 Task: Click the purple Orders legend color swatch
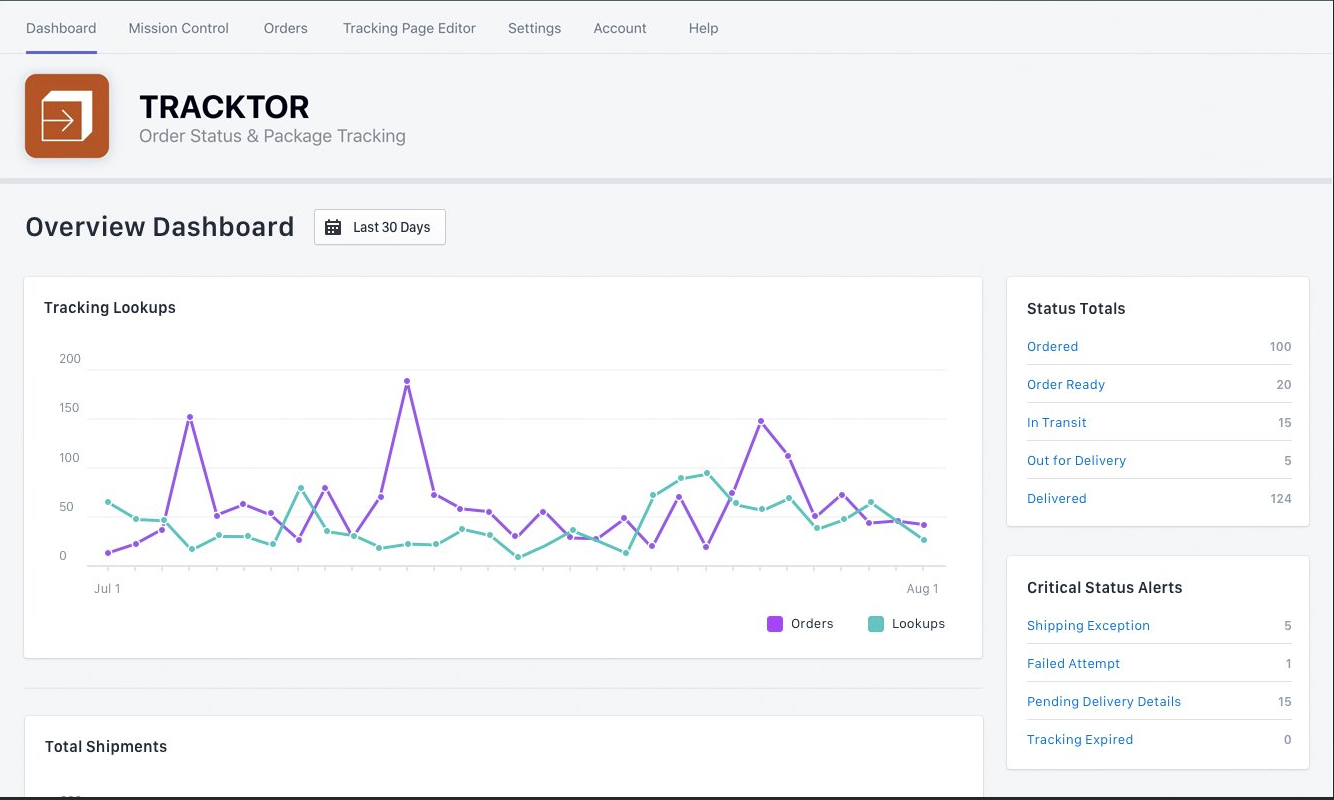[775, 624]
